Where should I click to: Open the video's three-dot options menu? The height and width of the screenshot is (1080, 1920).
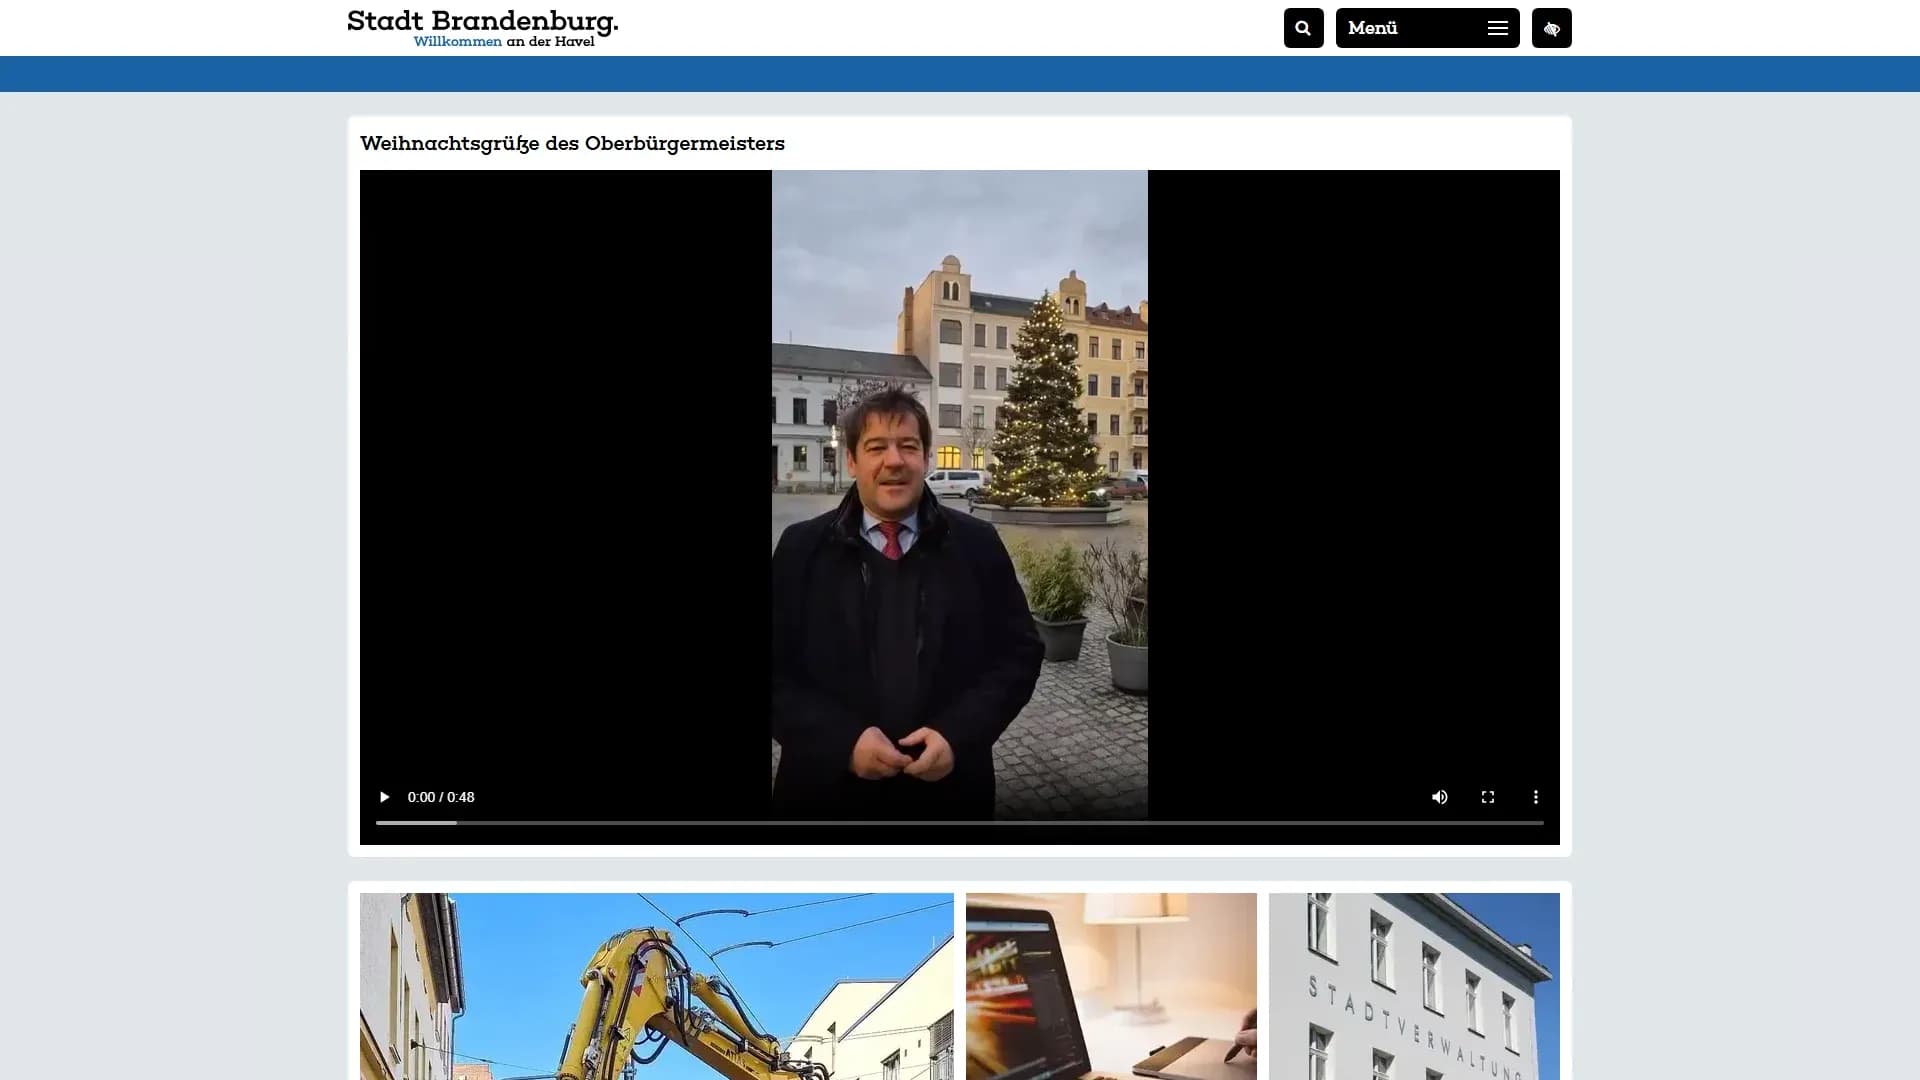(1535, 797)
